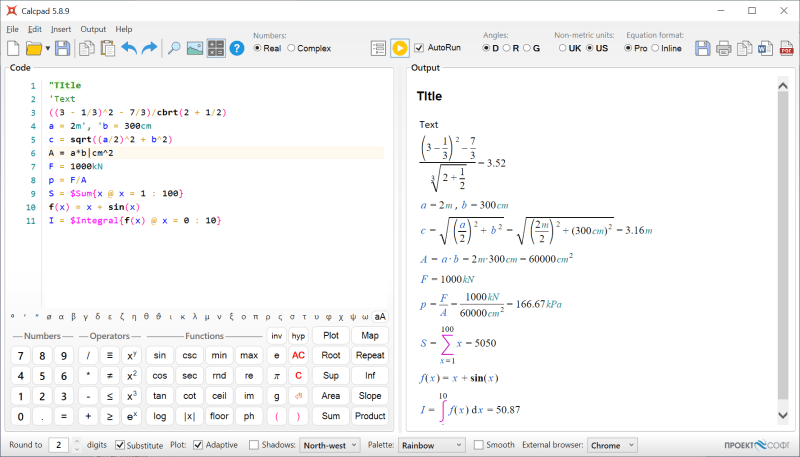Image resolution: width=800 pixels, height=457 pixels.
Task: Toggle the keypad panel icon
Action: [x=216, y=48]
